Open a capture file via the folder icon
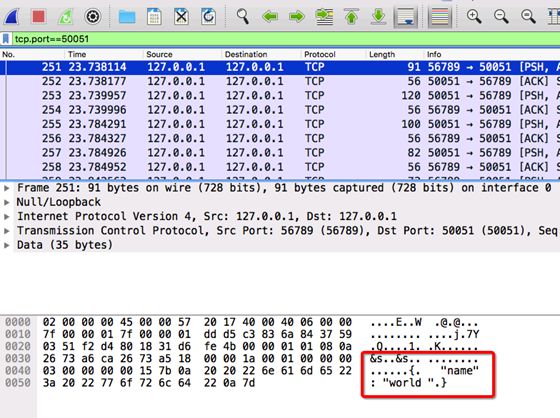 [x=127, y=16]
